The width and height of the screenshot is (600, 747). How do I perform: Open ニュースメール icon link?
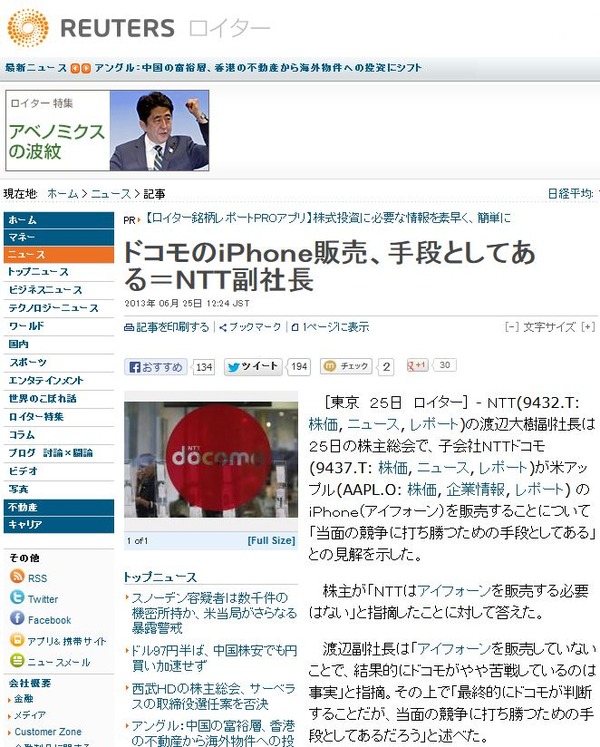[x=17, y=660]
